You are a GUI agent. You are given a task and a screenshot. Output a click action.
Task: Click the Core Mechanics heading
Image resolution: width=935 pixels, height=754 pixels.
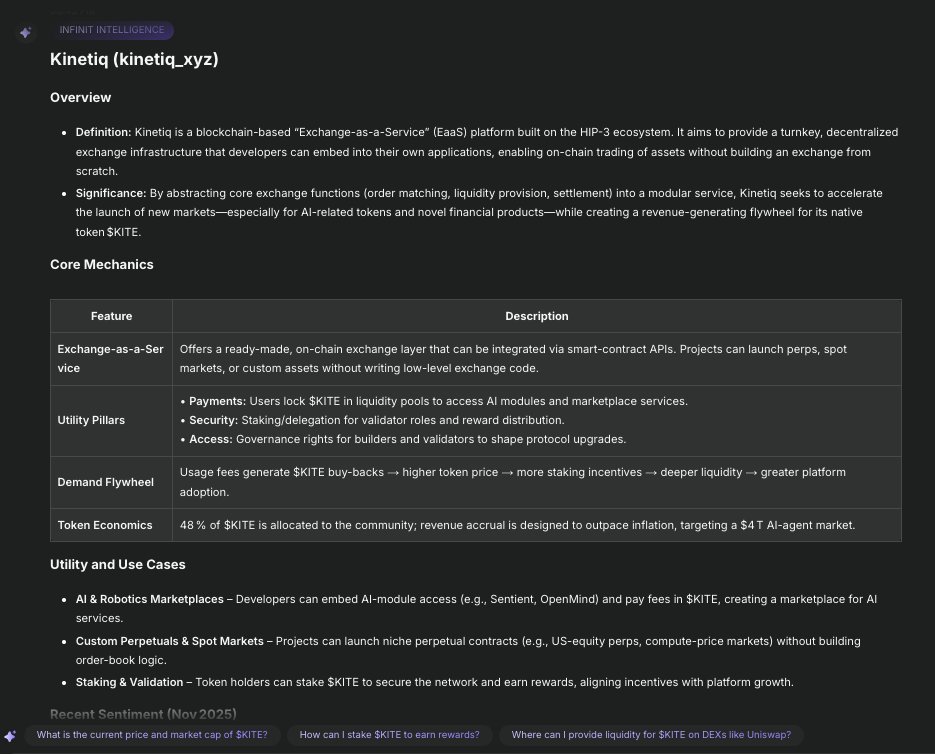102,265
